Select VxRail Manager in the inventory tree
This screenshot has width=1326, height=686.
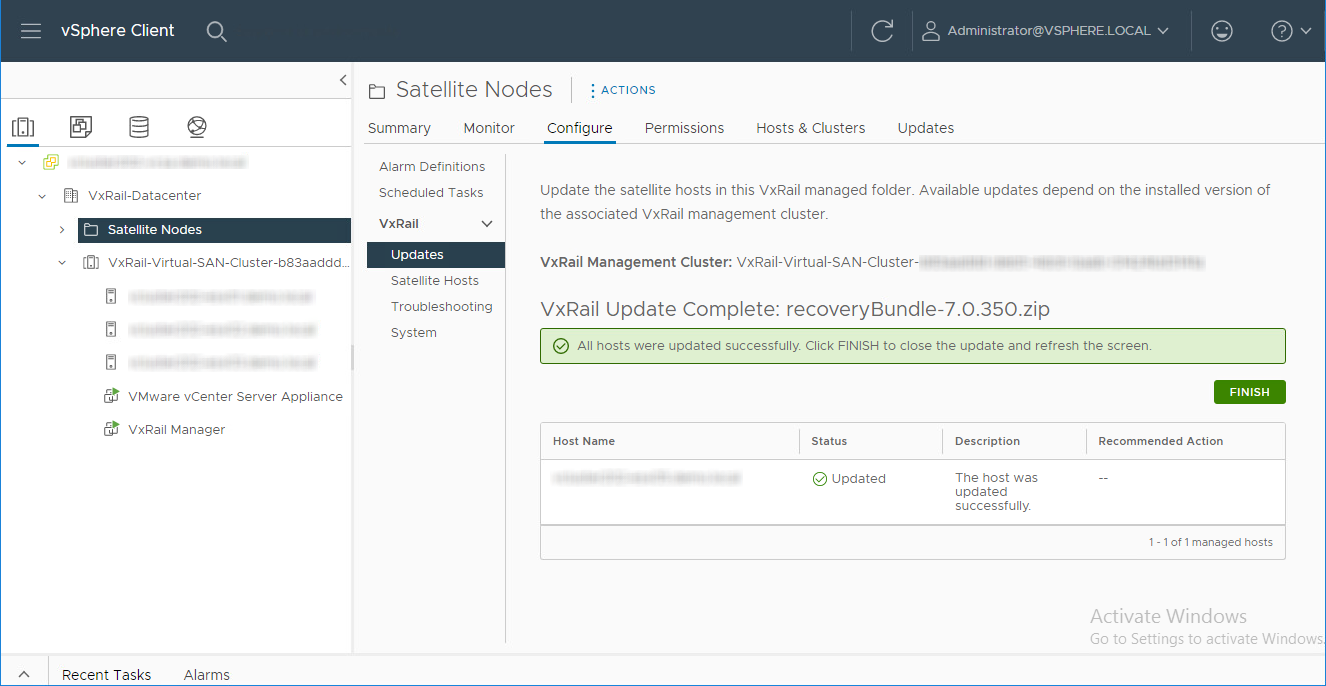coord(176,430)
